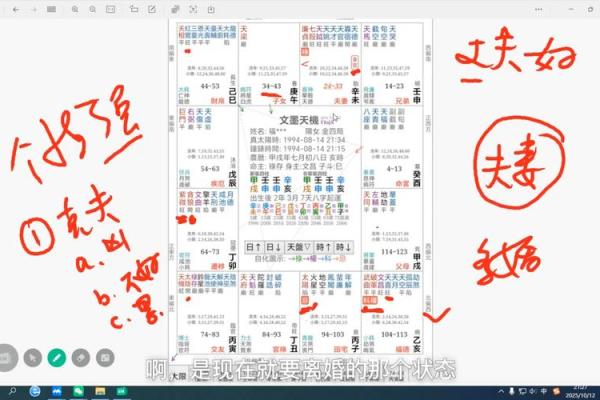Viewport: 600px width, 400px height.
Task: Click the 64~73 age range text
Action: pos(210,251)
